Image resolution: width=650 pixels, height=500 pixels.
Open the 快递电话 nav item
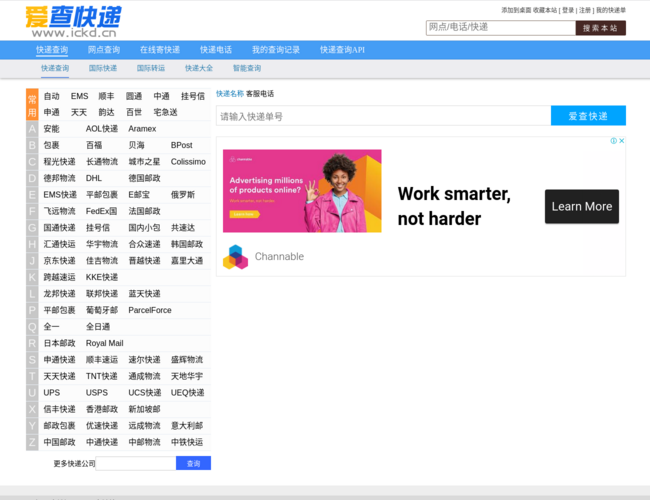[216, 50]
